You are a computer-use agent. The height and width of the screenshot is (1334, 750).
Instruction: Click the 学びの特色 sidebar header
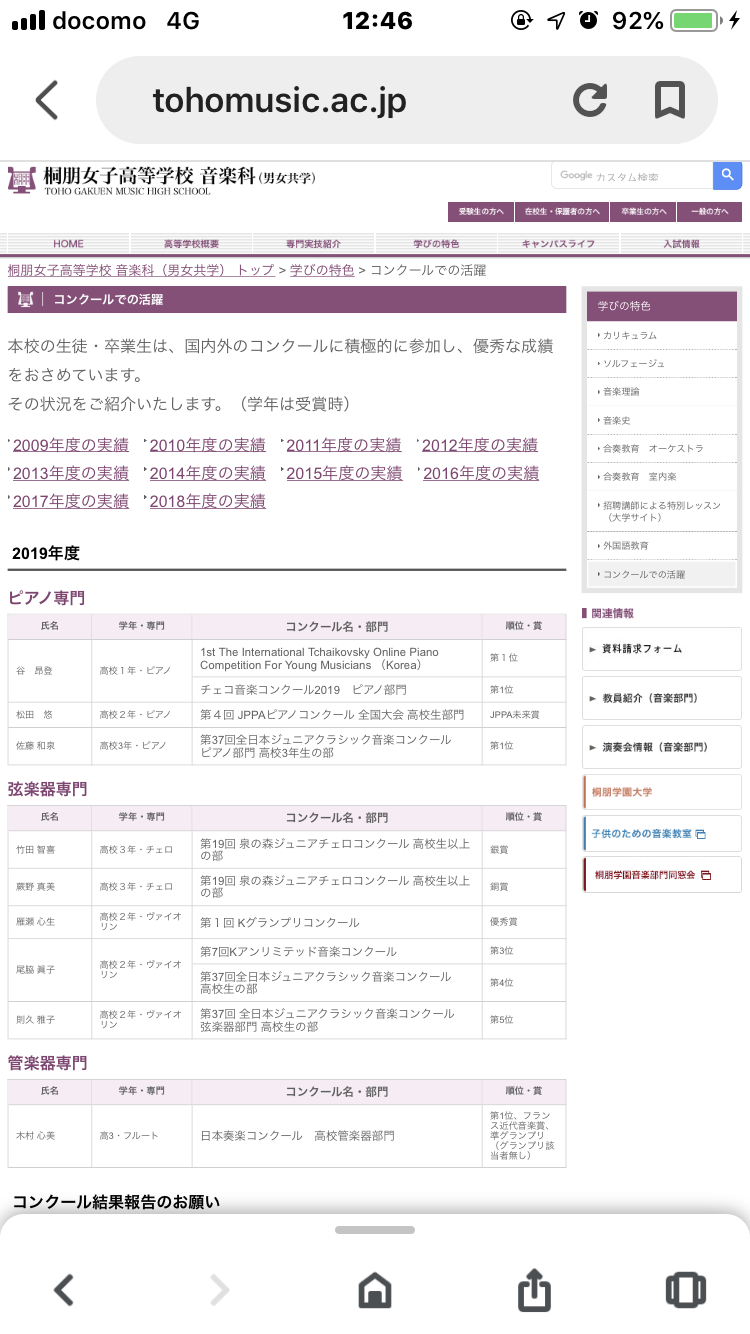coord(663,305)
